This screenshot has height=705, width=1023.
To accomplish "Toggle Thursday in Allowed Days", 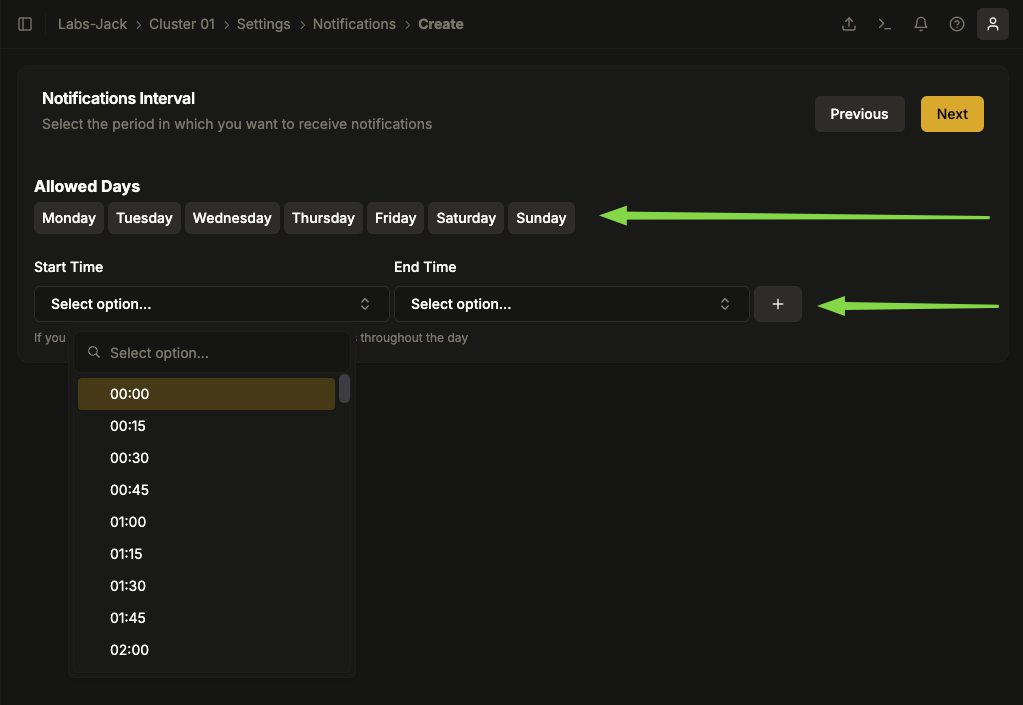I will [x=323, y=218].
